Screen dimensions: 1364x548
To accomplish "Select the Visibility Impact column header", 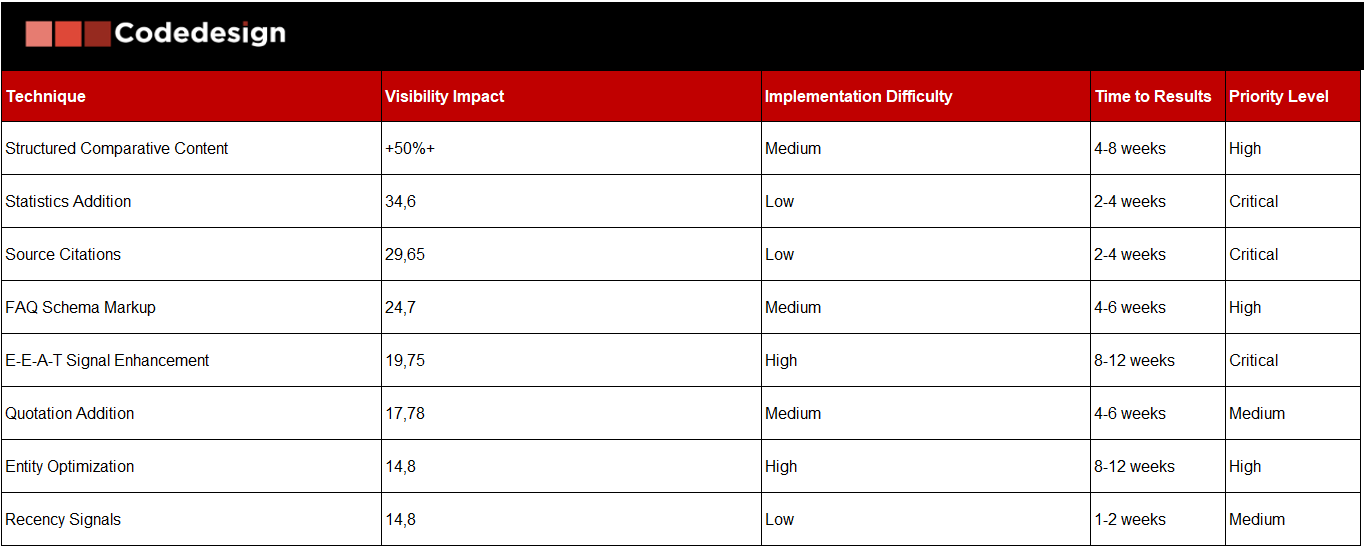I will tap(444, 97).
